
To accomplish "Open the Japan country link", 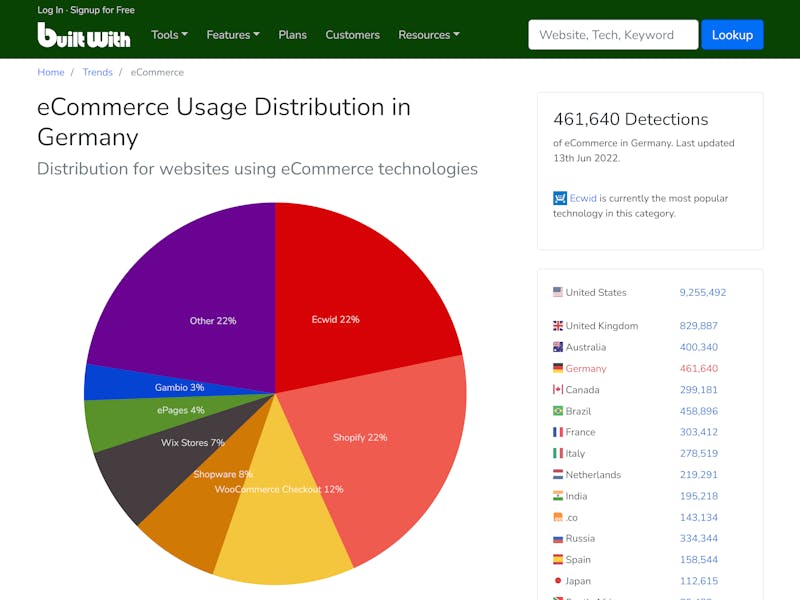I will pyautogui.click(x=578, y=581).
